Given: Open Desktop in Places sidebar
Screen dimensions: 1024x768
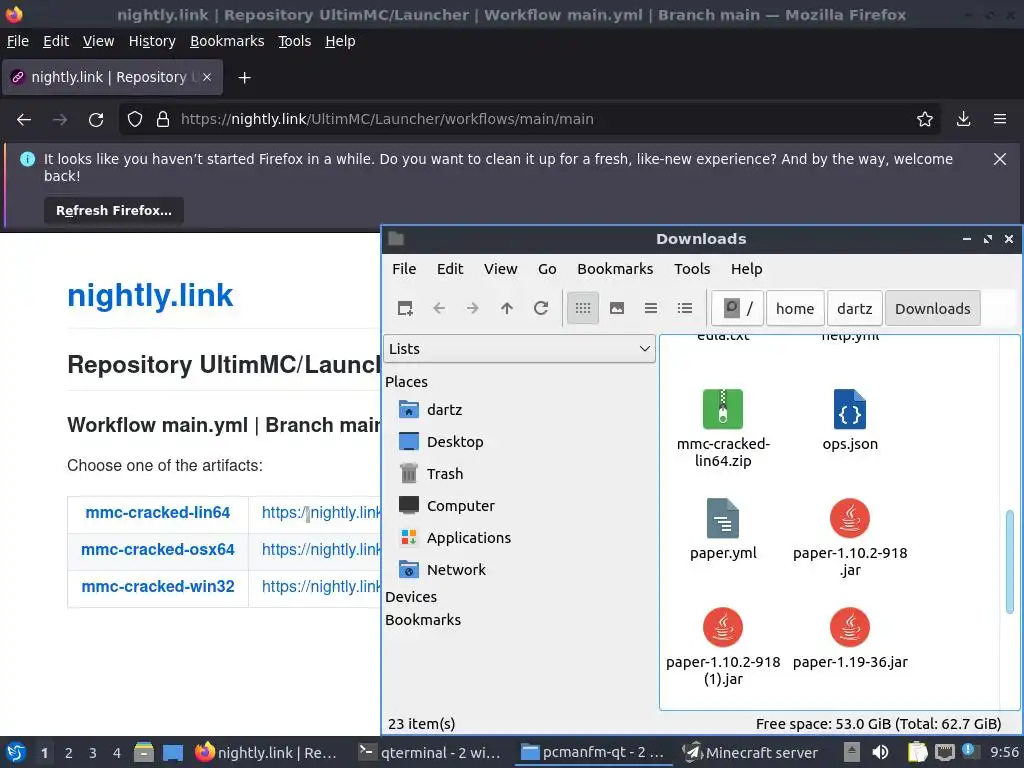Looking at the screenshot, I should coord(441,442).
